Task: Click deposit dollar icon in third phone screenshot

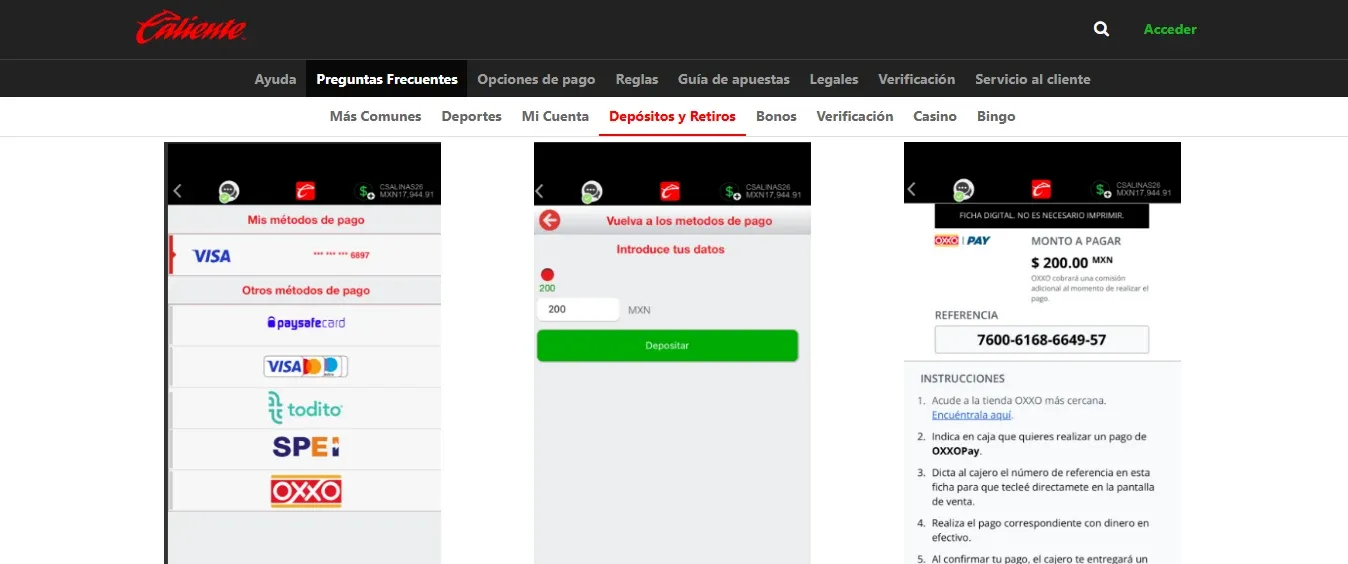Action: [x=1102, y=191]
